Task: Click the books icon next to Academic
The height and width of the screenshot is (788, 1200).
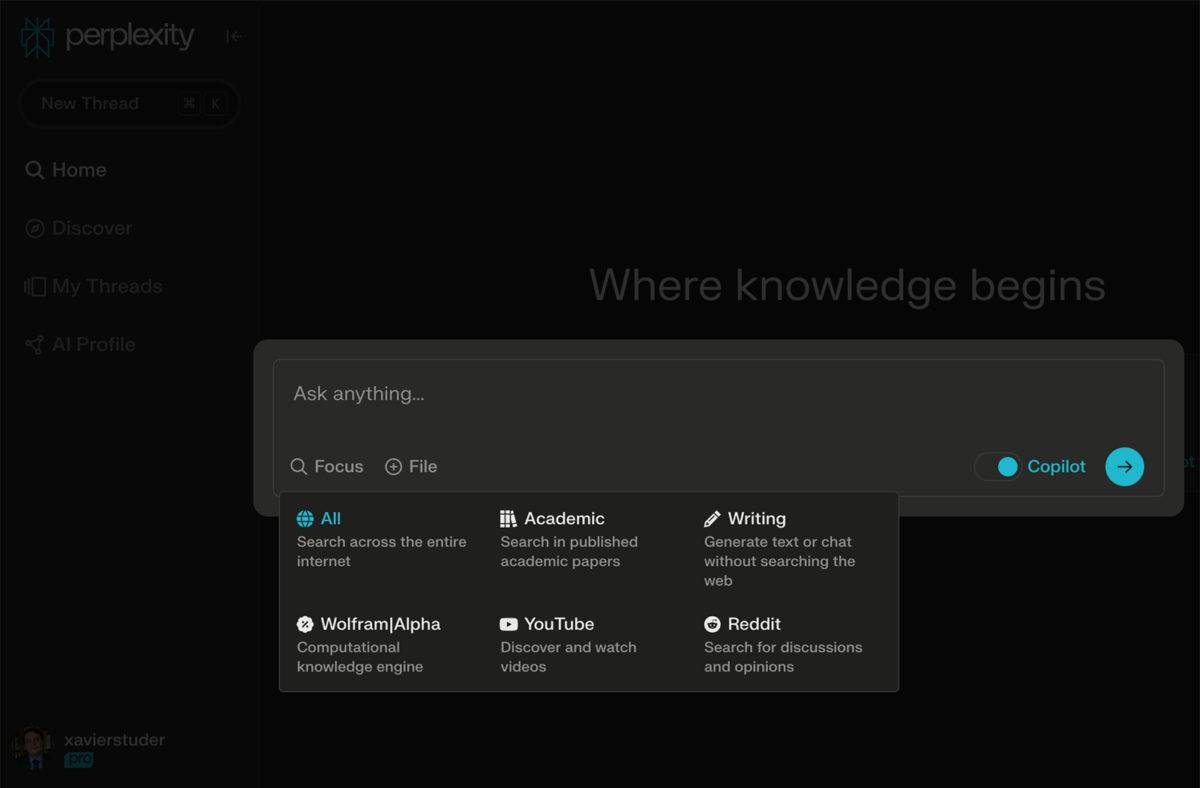Action: pos(508,519)
